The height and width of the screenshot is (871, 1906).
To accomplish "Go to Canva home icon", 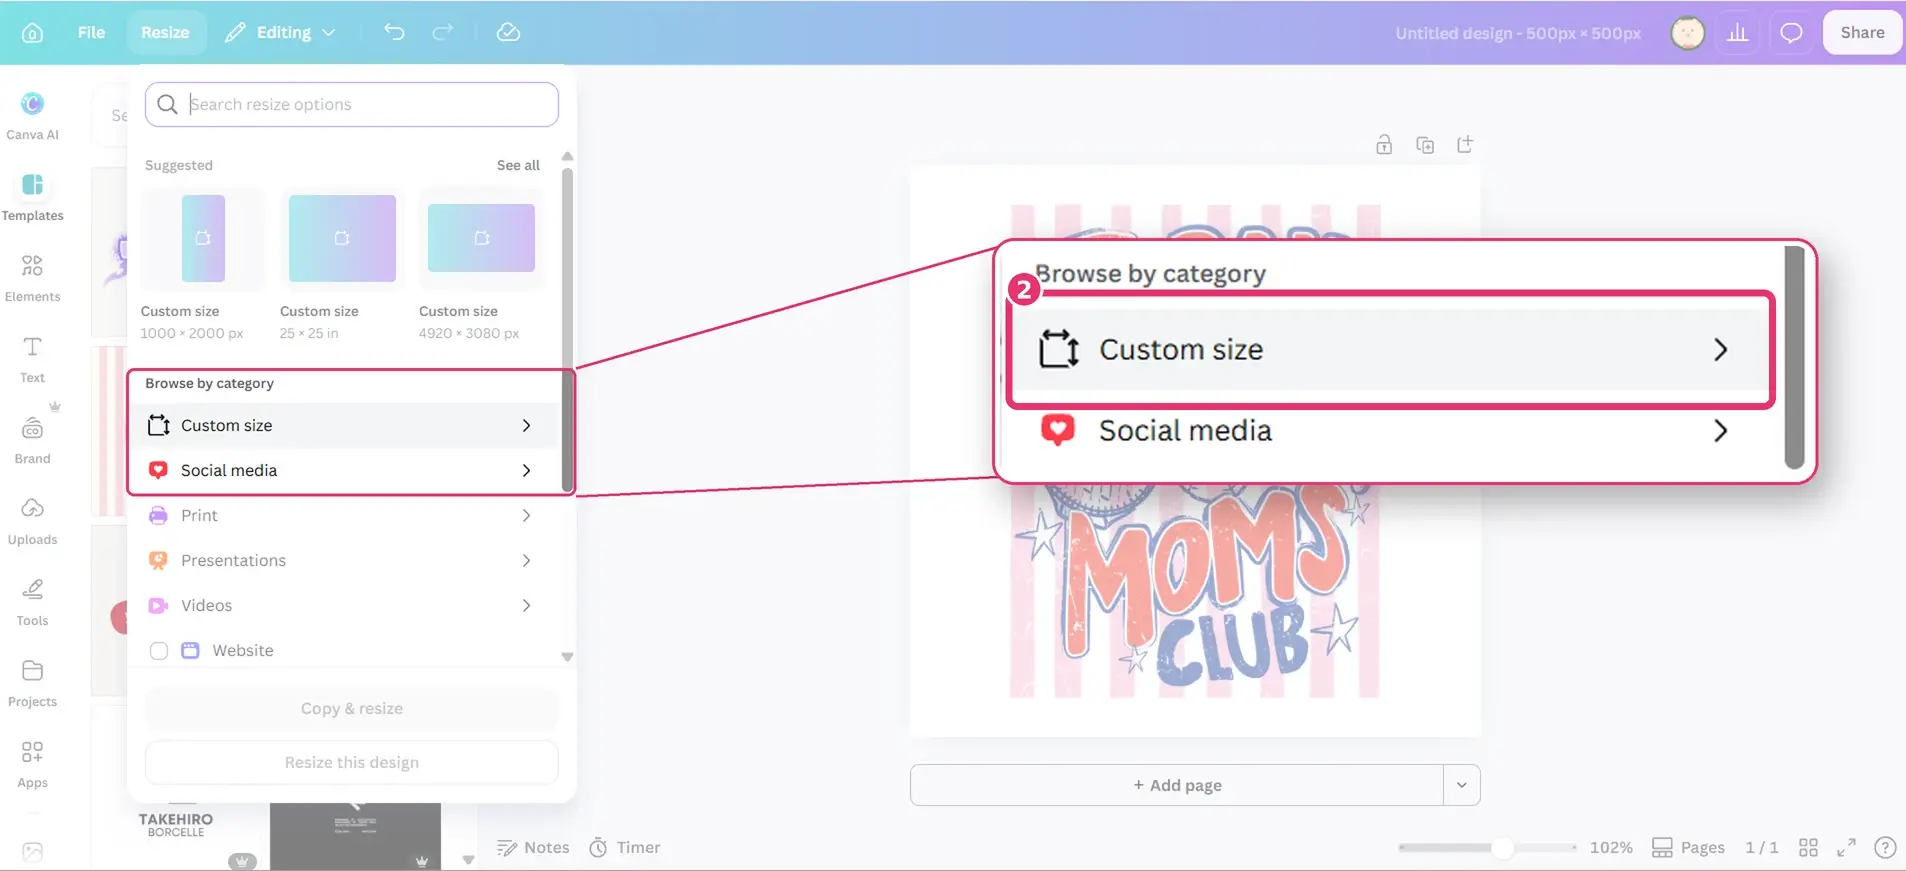I will [32, 32].
